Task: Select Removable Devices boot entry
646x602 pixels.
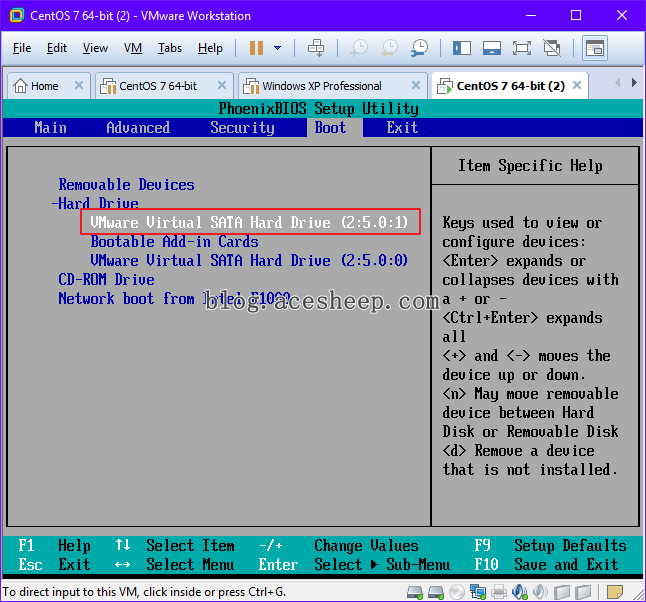Action: pos(126,185)
